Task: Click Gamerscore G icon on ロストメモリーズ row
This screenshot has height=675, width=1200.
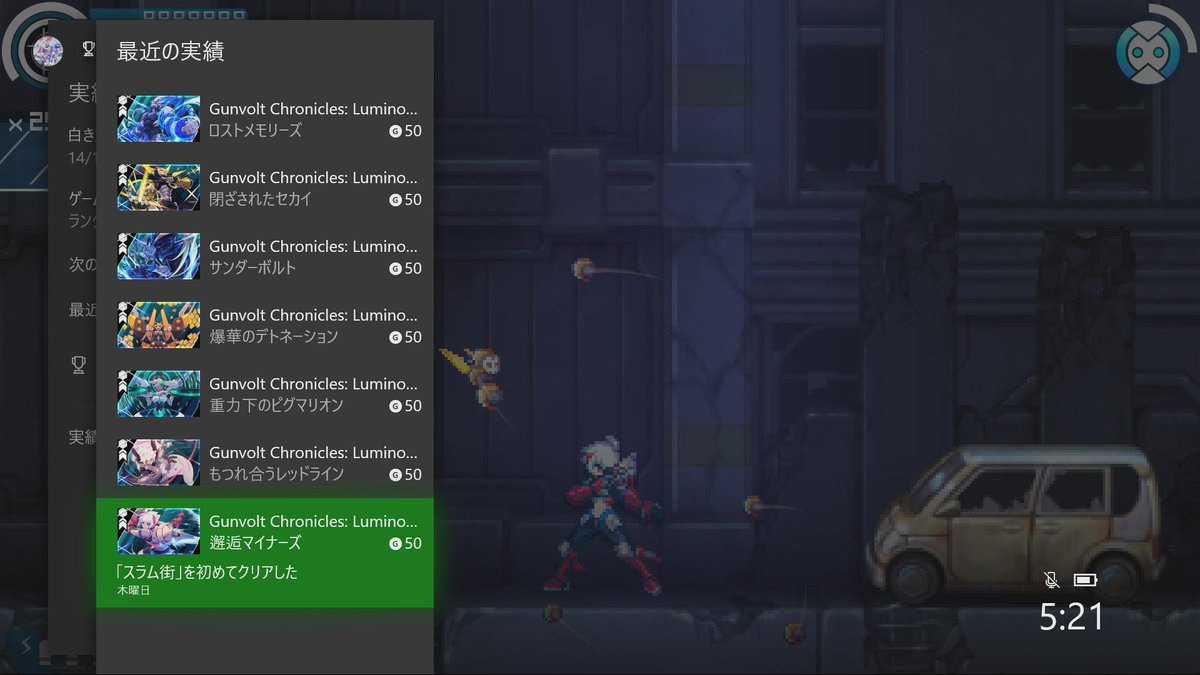Action: pyautogui.click(x=395, y=131)
